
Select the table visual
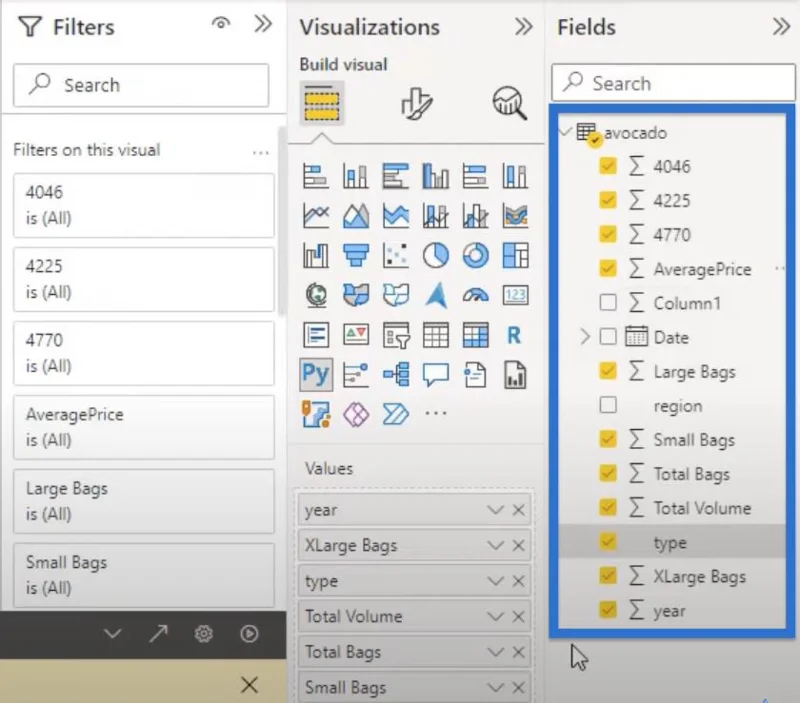(436, 335)
